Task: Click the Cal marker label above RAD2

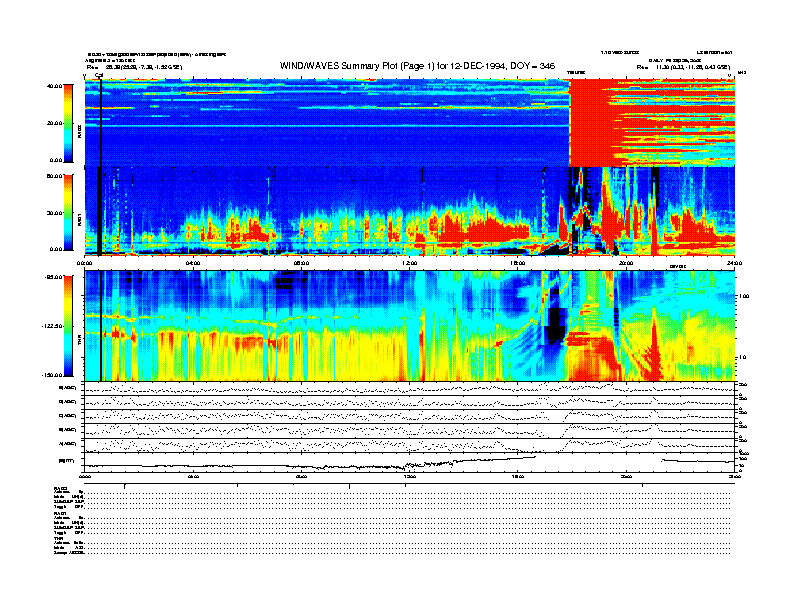Action: tap(99, 75)
